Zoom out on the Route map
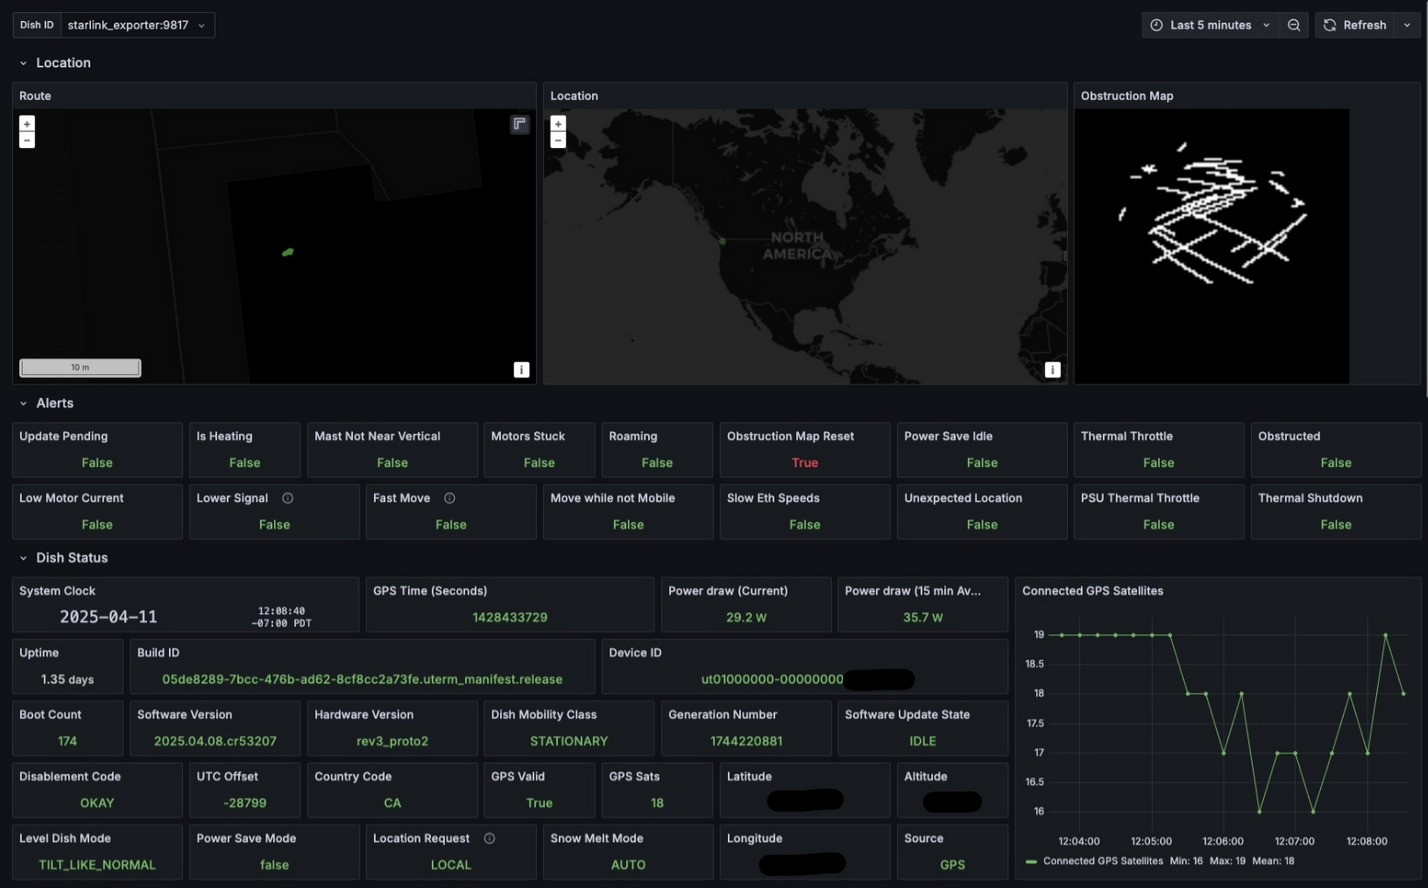Image resolution: width=1428 pixels, height=888 pixels. click(x=27, y=140)
